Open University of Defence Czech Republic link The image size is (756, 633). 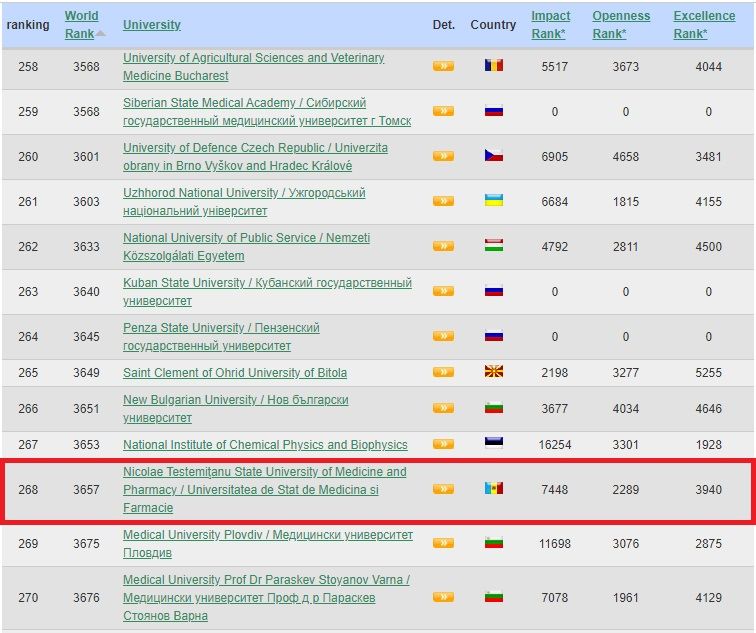[255, 148]
